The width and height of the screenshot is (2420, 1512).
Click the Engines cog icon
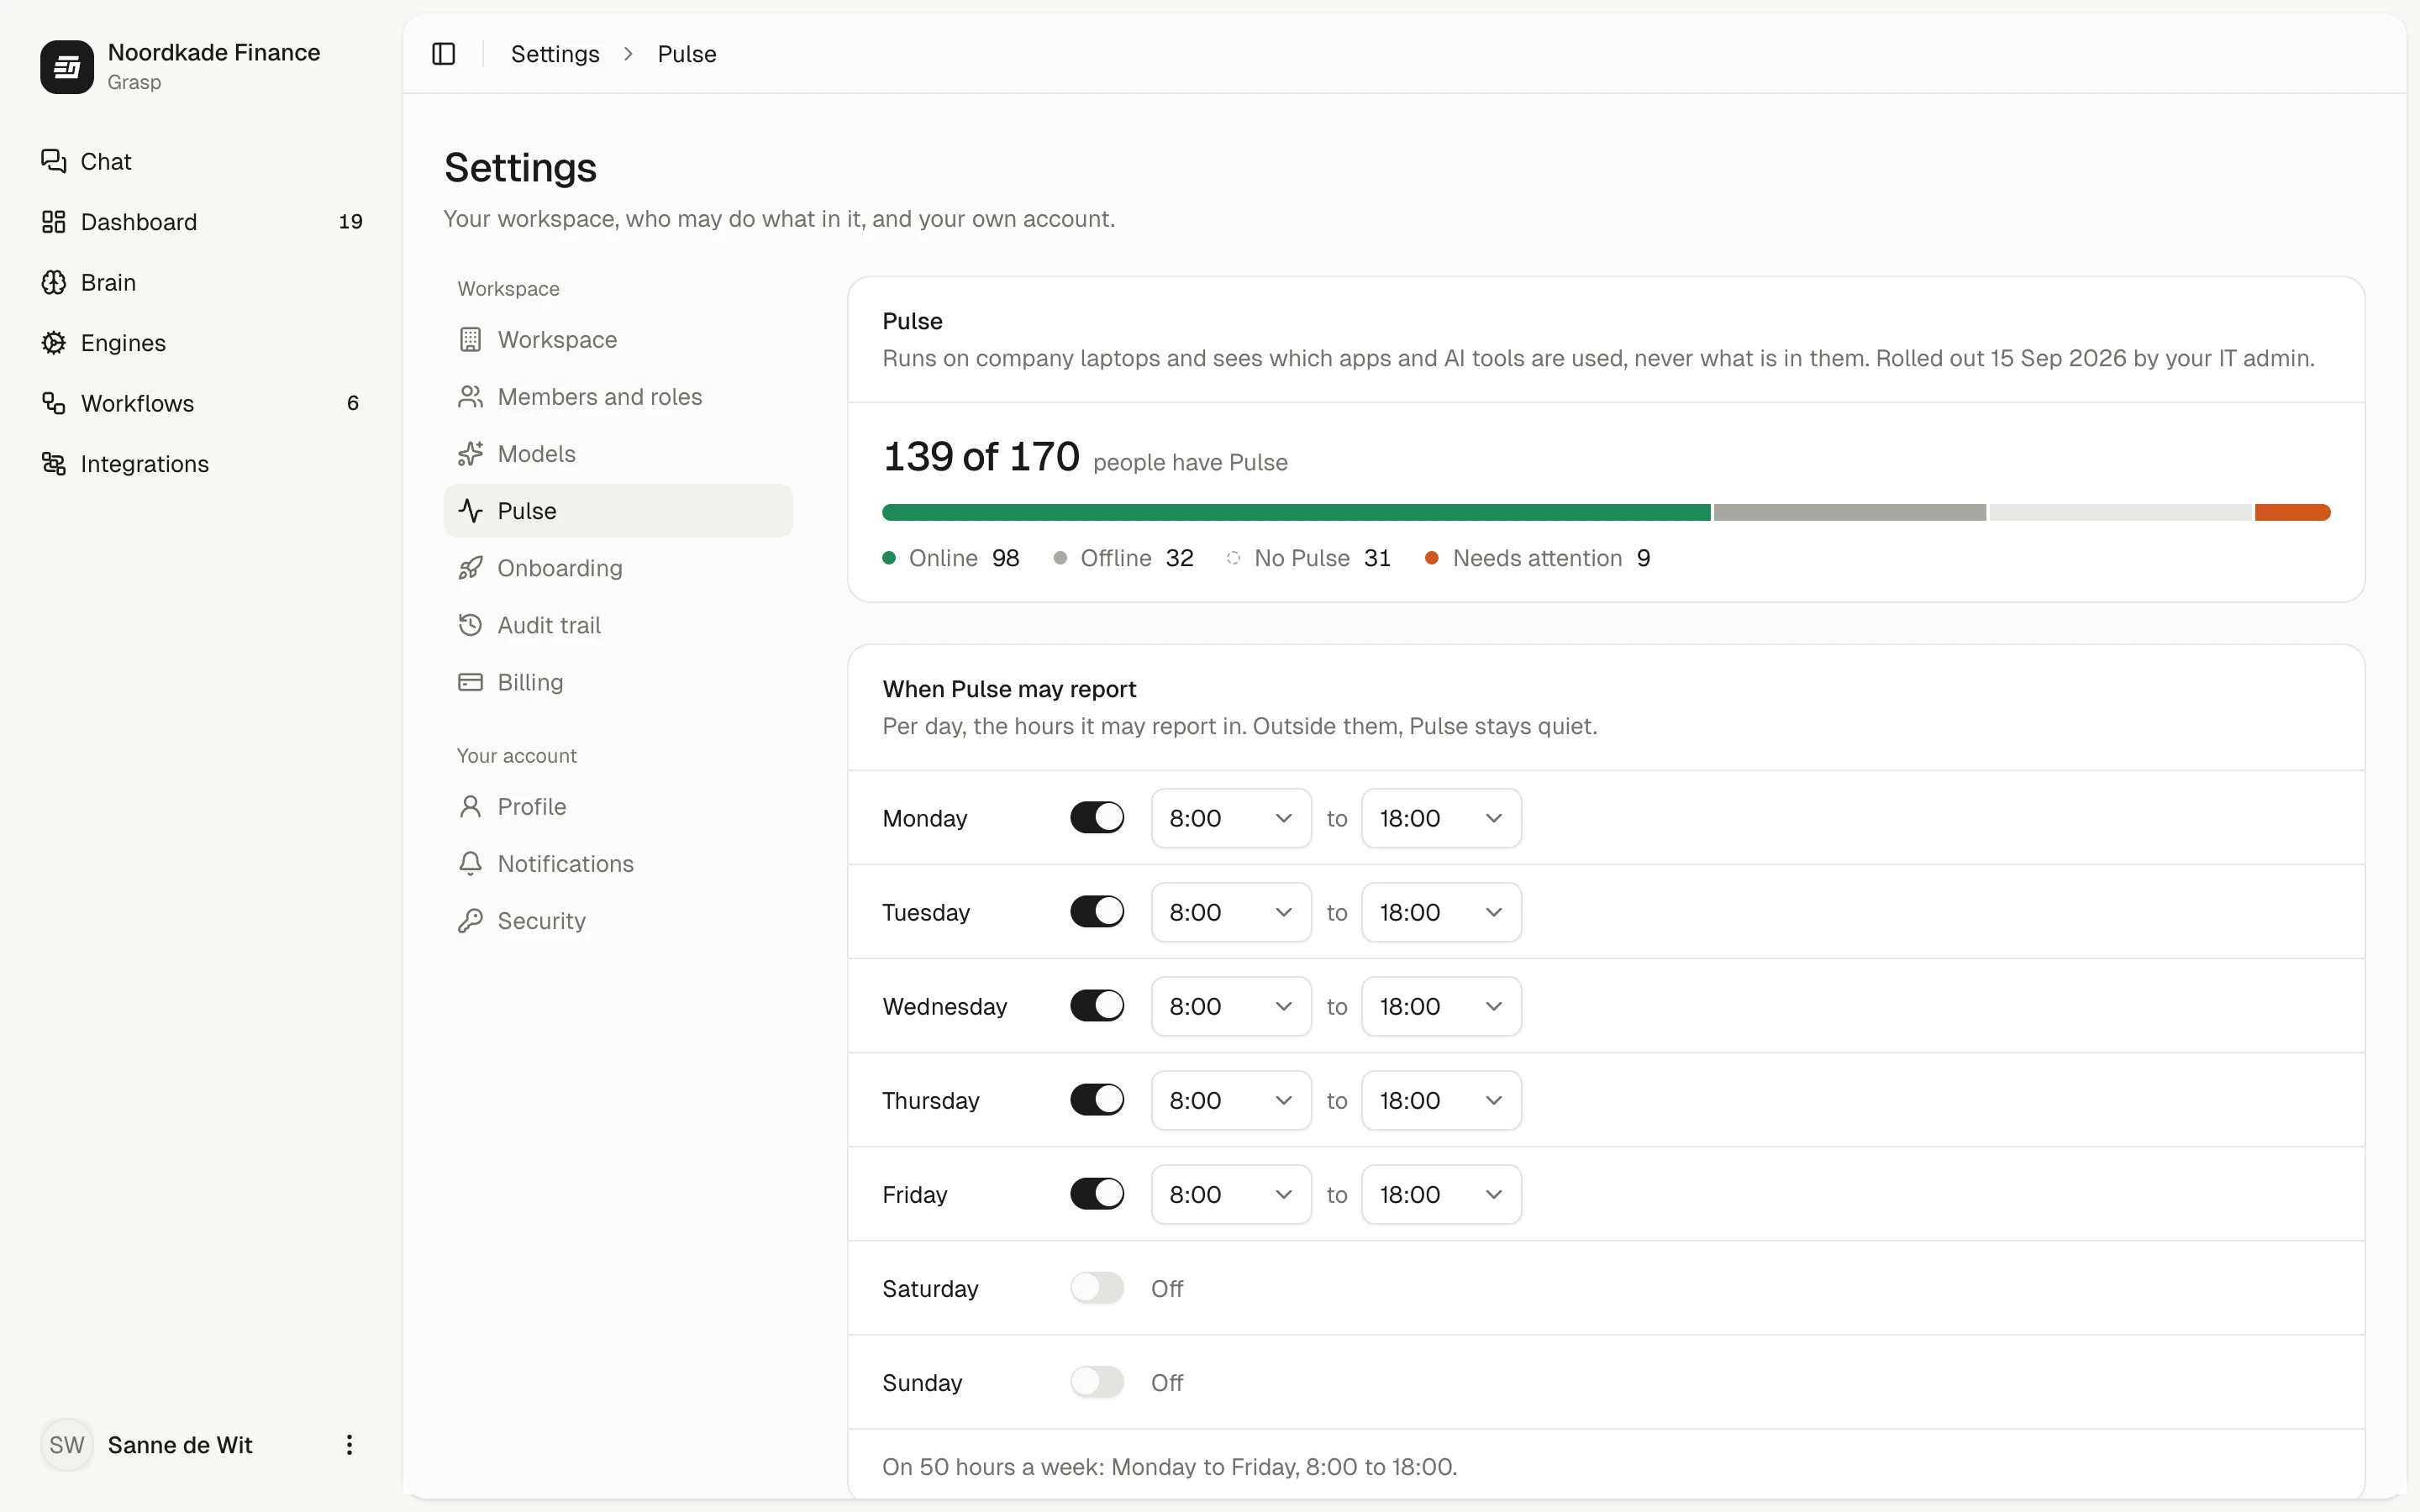[x=54, y=343]
